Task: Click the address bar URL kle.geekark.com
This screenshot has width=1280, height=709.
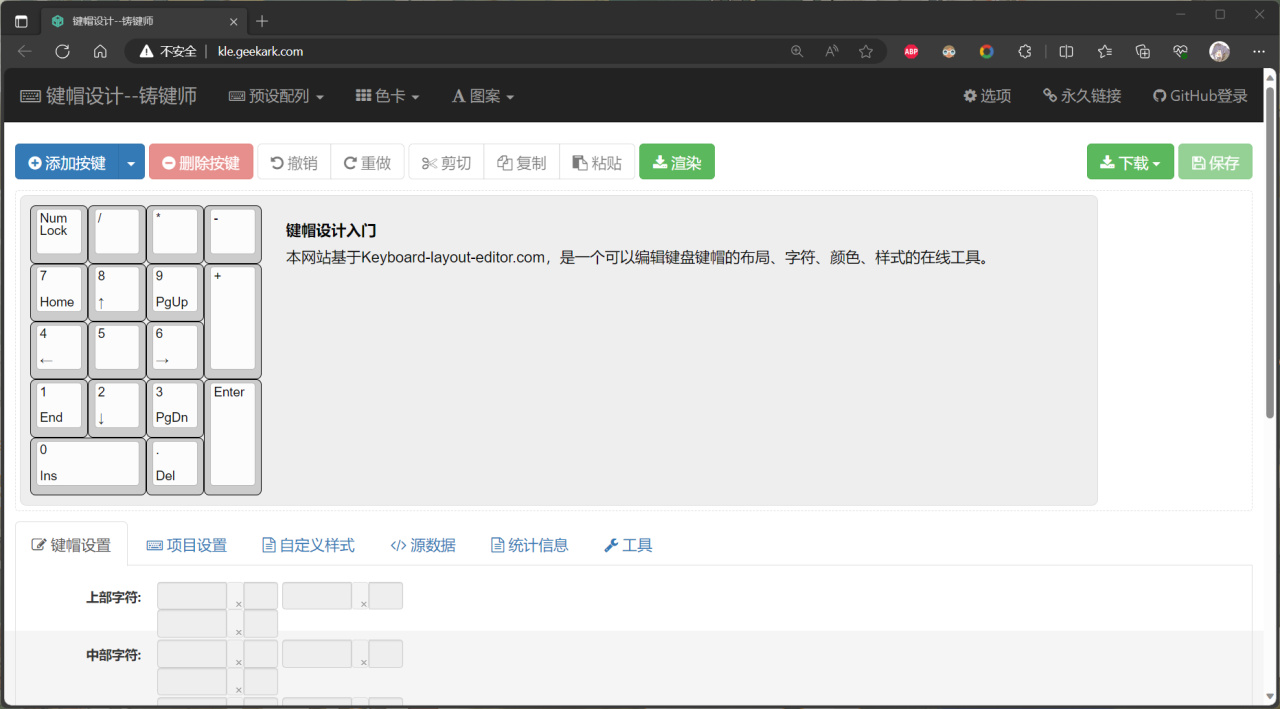Action: 260,51
